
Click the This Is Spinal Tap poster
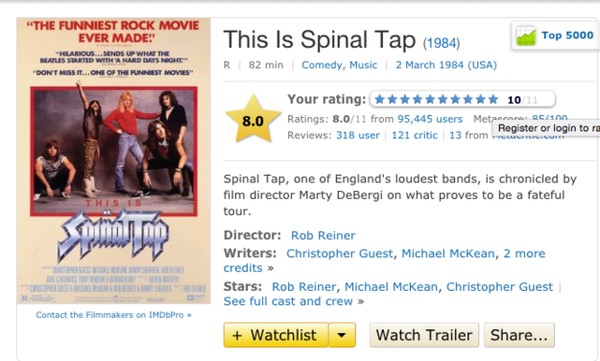(114, 161)
